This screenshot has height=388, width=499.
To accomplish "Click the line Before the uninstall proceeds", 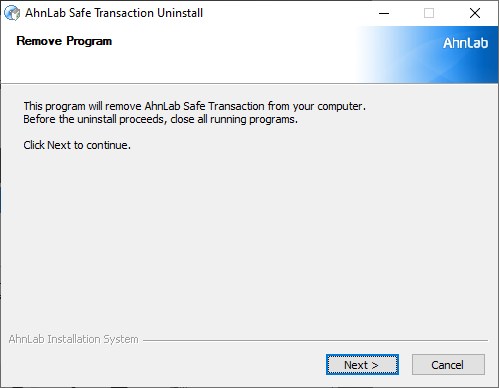I will [x=160, y=119].
